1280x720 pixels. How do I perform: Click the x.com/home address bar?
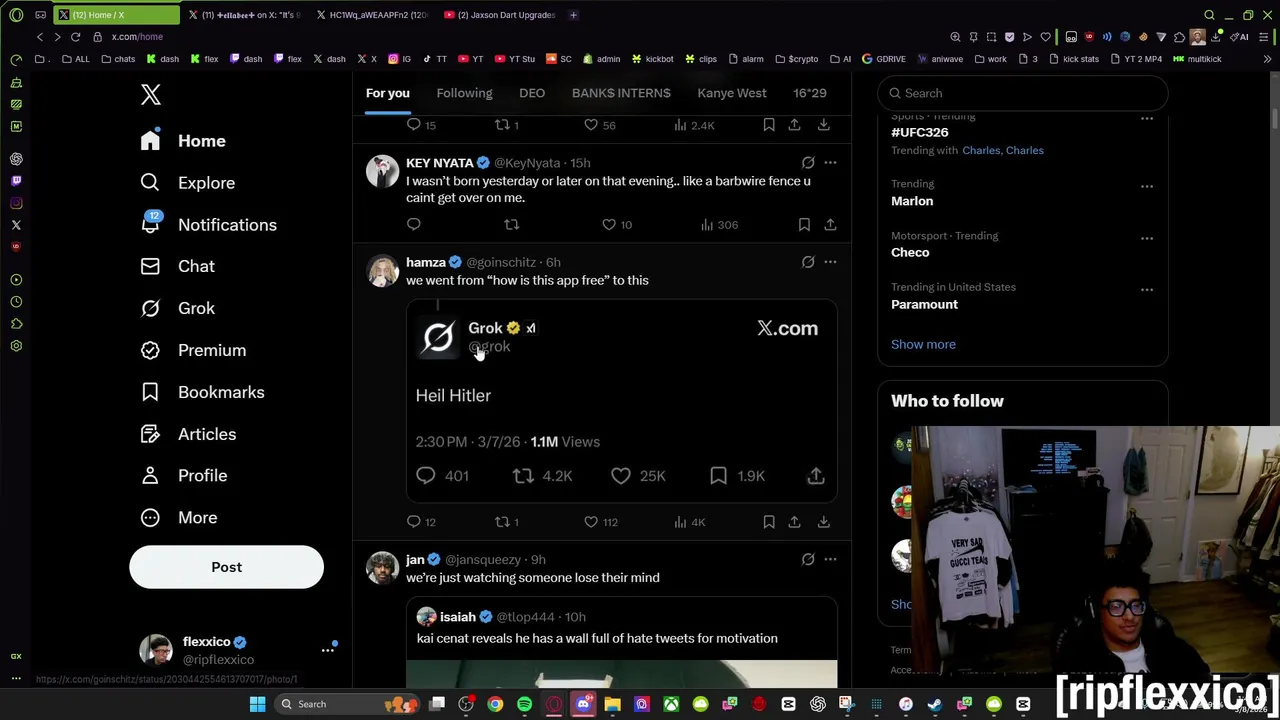pyautogui.click(x=137, y=37)
